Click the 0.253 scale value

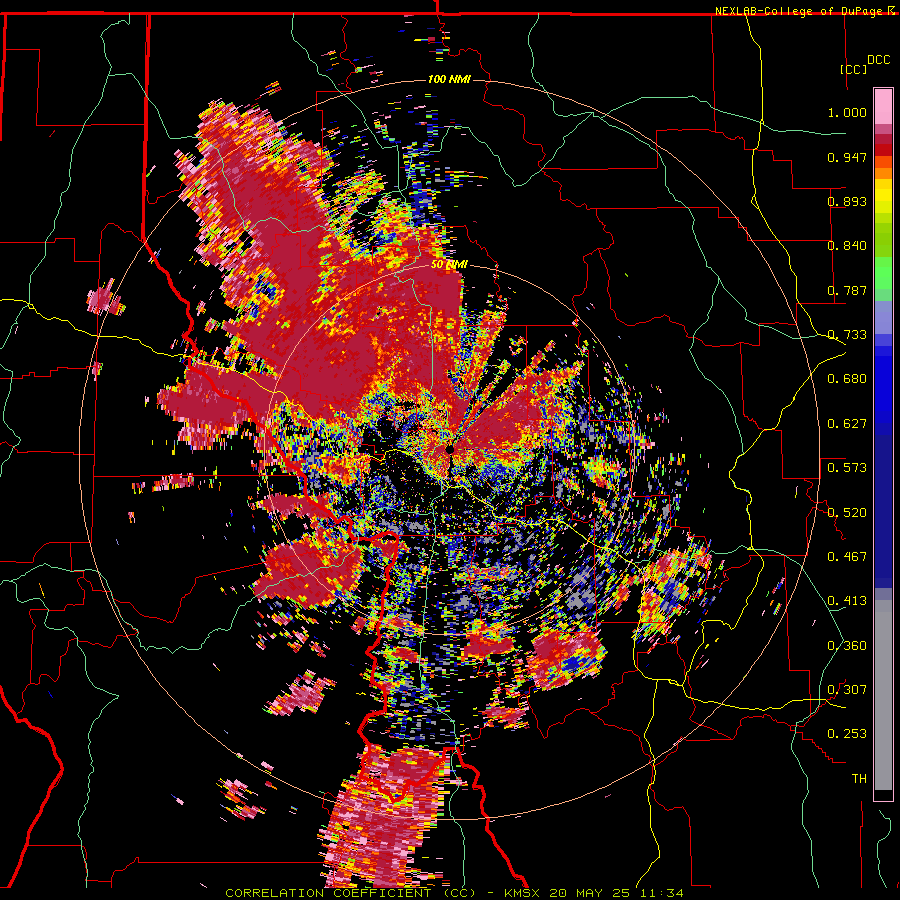point(847,734)
